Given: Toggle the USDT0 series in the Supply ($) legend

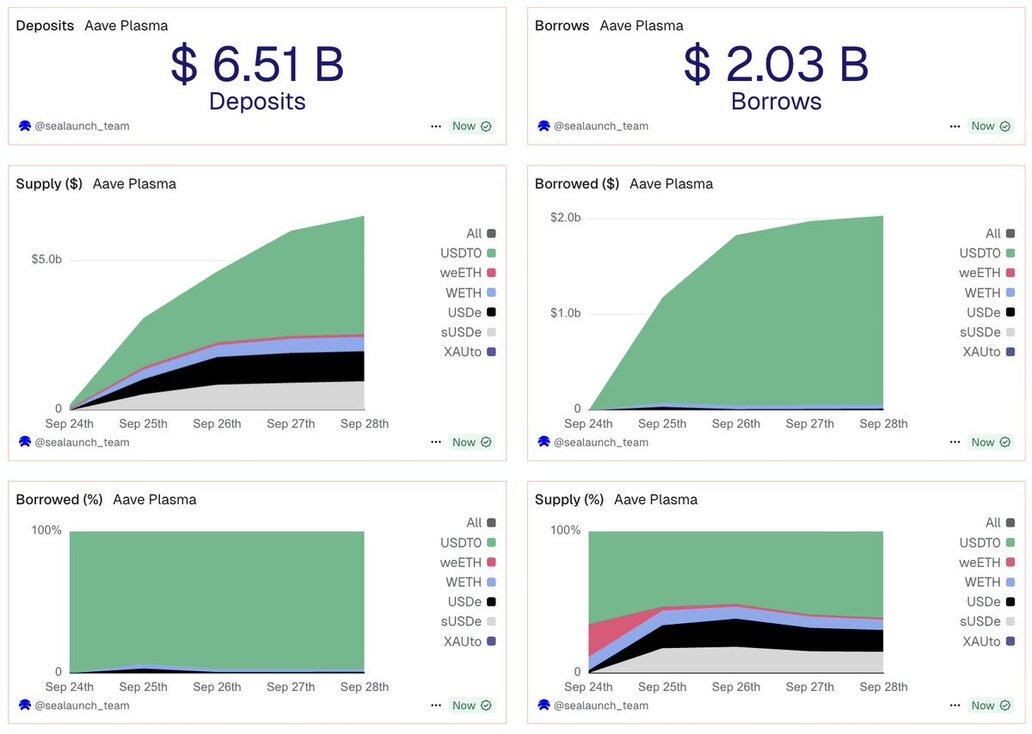Looking at the screenshot, I should [468, 253].
